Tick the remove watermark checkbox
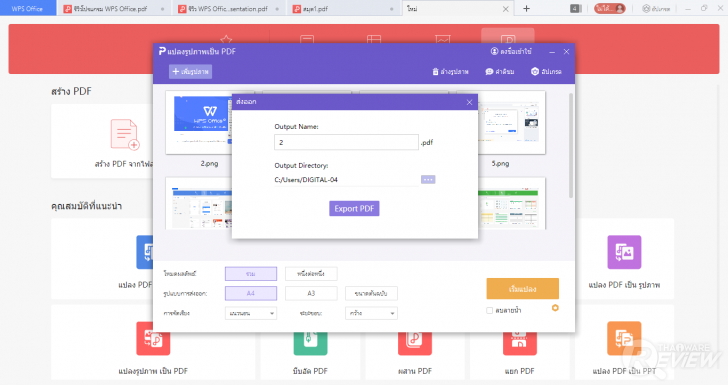The height and width of the screenshot is (385, 728). click(489, 310)
